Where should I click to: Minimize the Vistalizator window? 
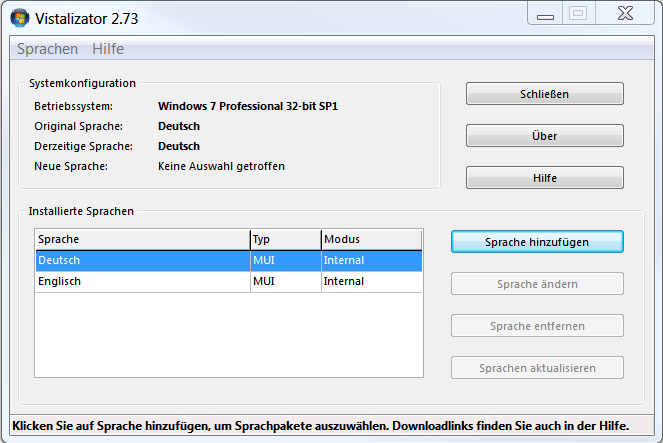[x=545, y=13]
